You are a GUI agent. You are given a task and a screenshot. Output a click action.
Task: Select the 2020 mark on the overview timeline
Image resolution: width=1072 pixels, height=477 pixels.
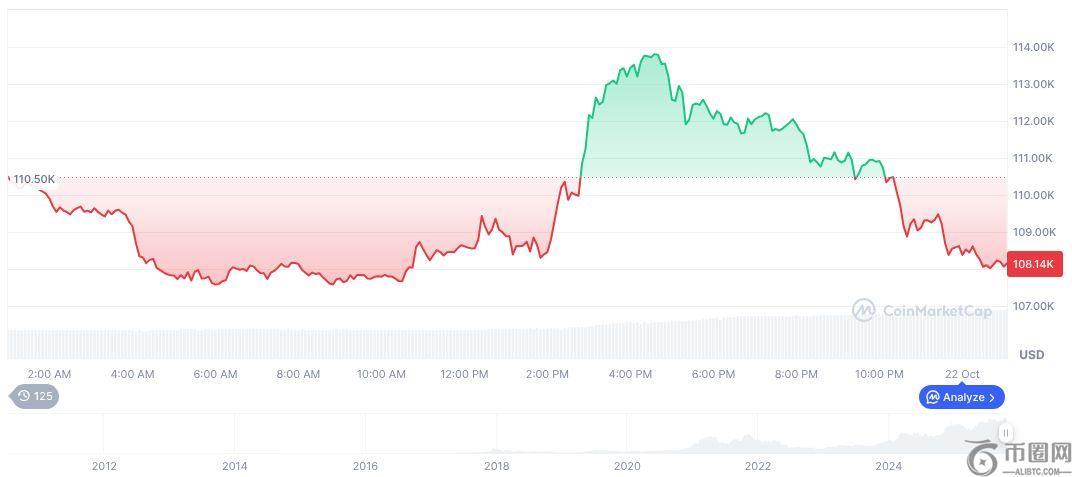[627, 466]
